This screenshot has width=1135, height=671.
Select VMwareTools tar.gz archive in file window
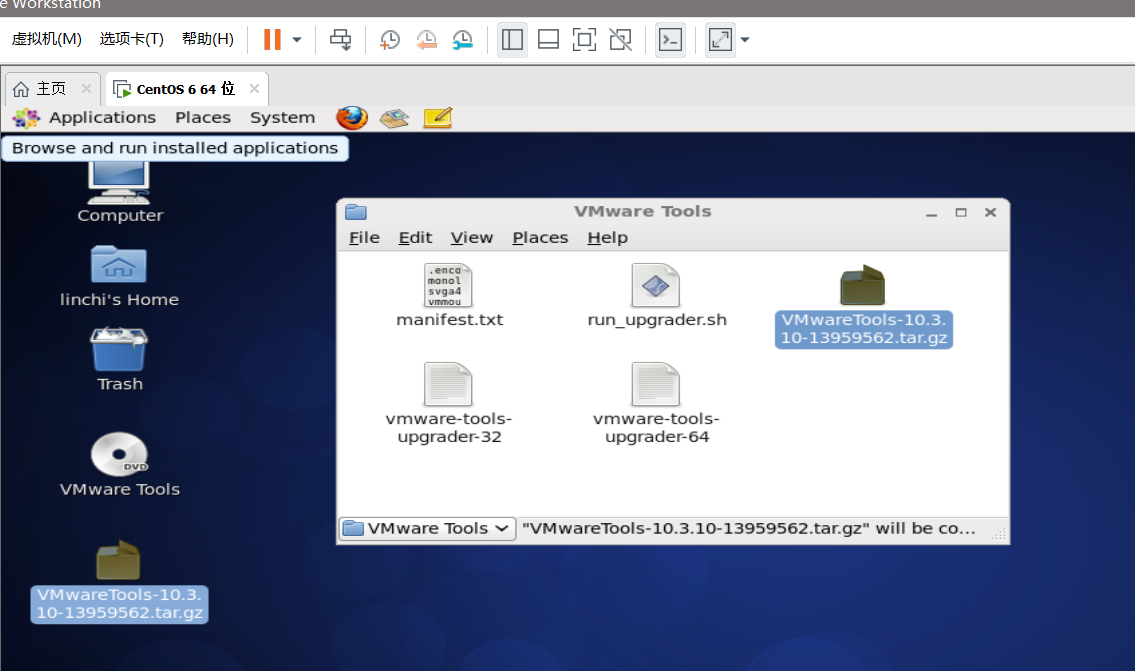[864, 307]
